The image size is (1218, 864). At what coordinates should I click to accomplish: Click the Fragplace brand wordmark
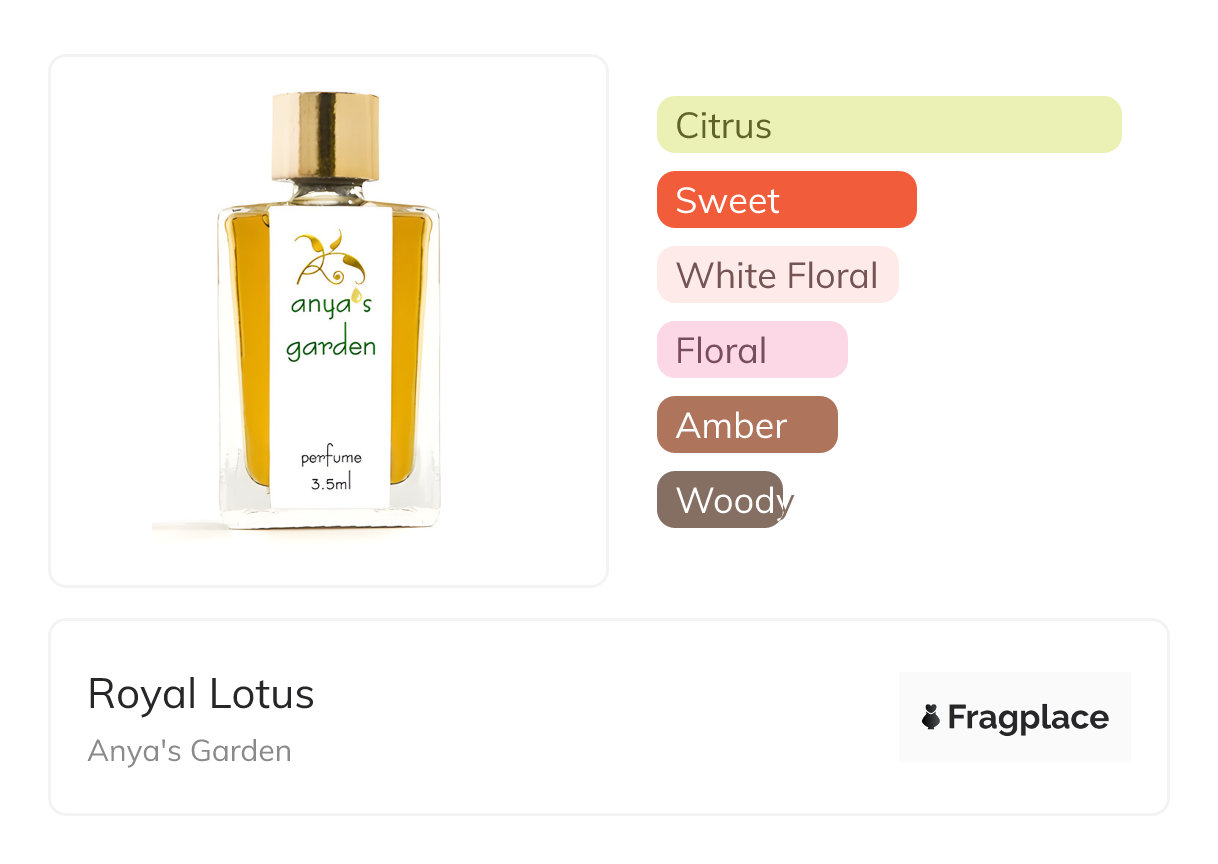coord(1028,717)
